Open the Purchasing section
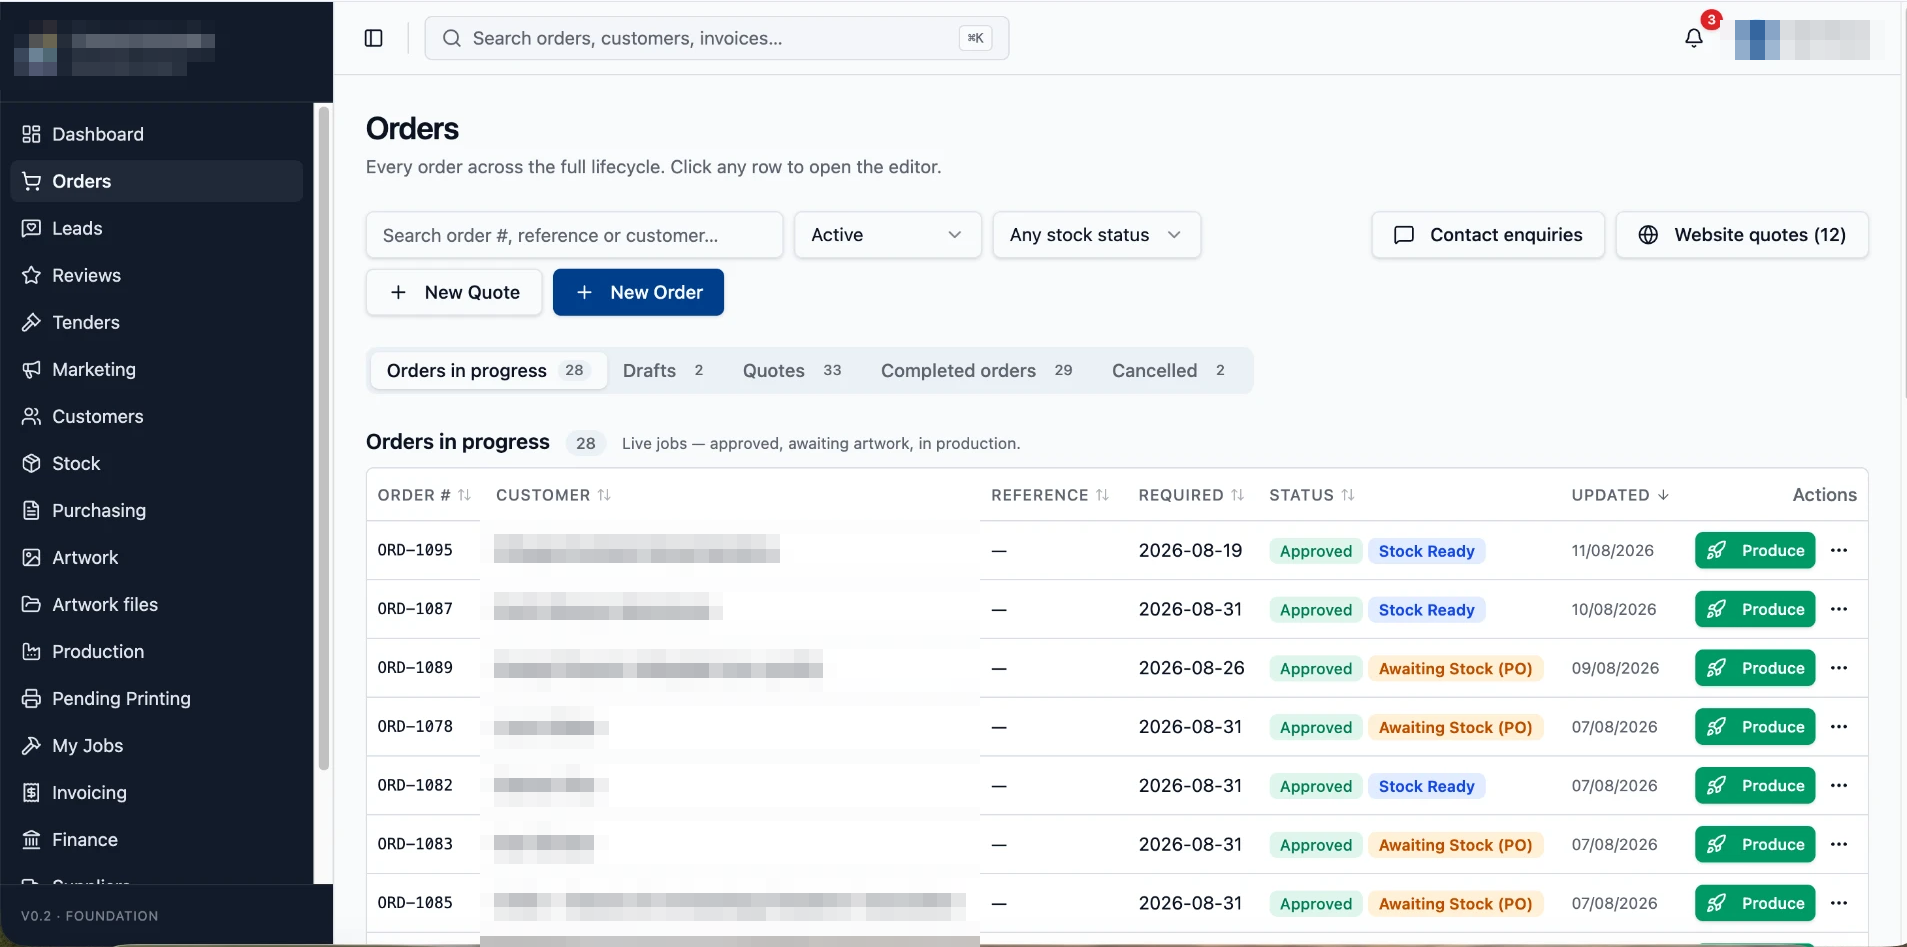This screenshot has width=1907, height=947. (x=156, y=510)
